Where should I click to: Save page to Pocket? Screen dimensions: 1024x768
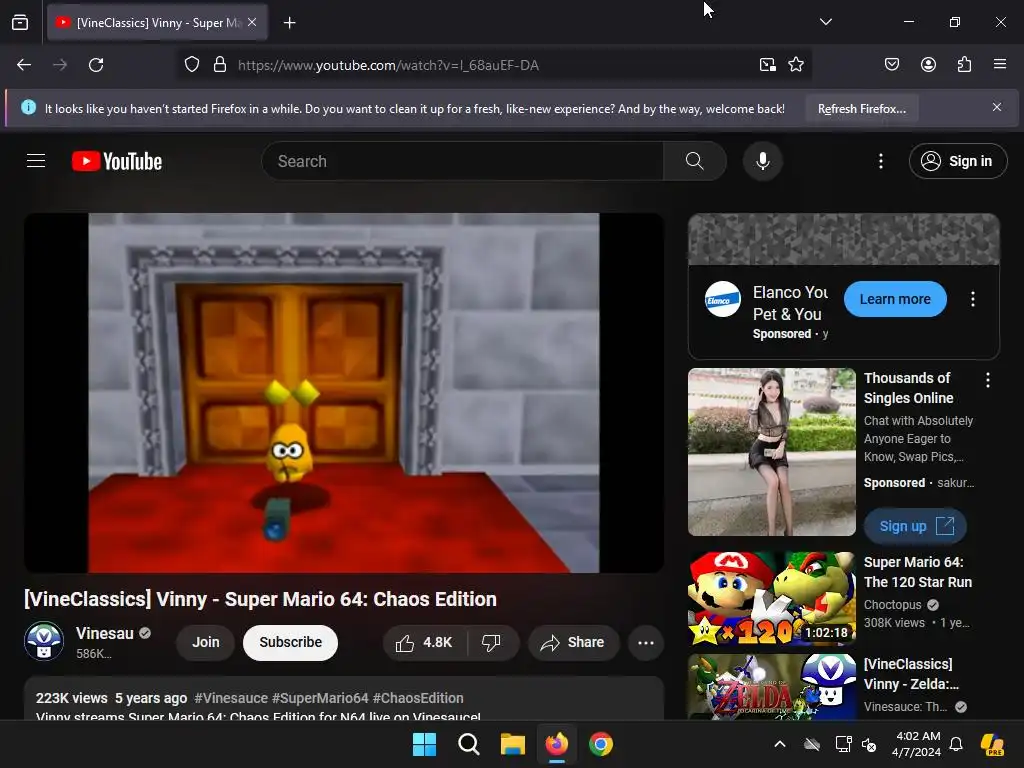click(891, 64)
